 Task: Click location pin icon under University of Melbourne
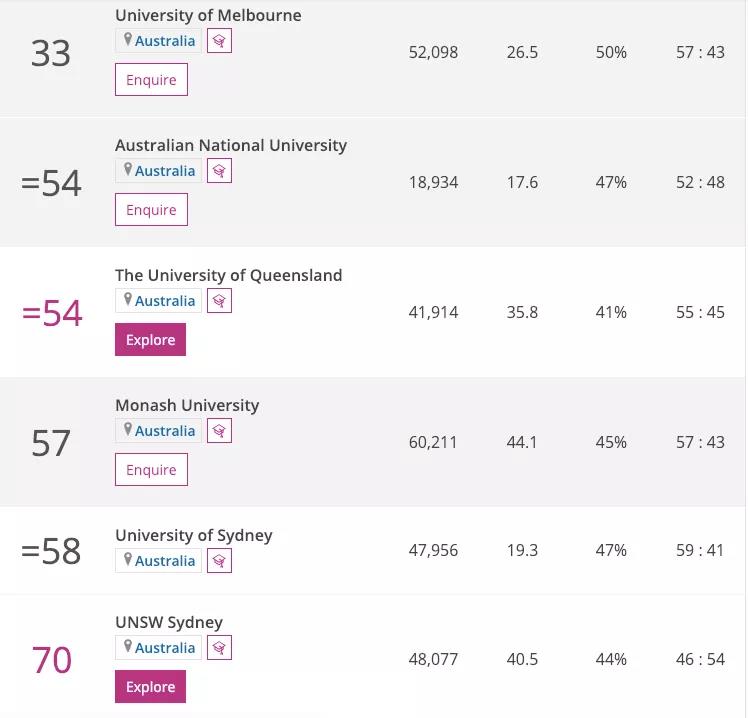[x=127, y=40]
